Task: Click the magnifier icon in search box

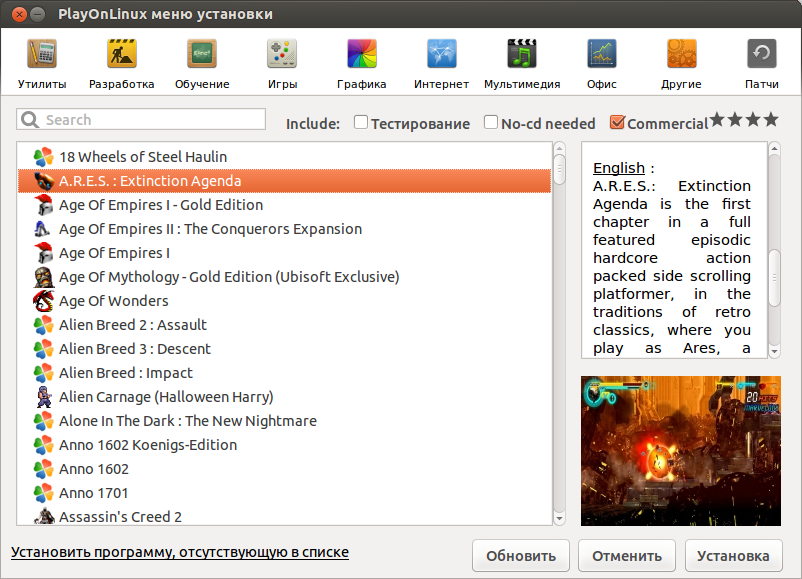Action: (30, 120)
